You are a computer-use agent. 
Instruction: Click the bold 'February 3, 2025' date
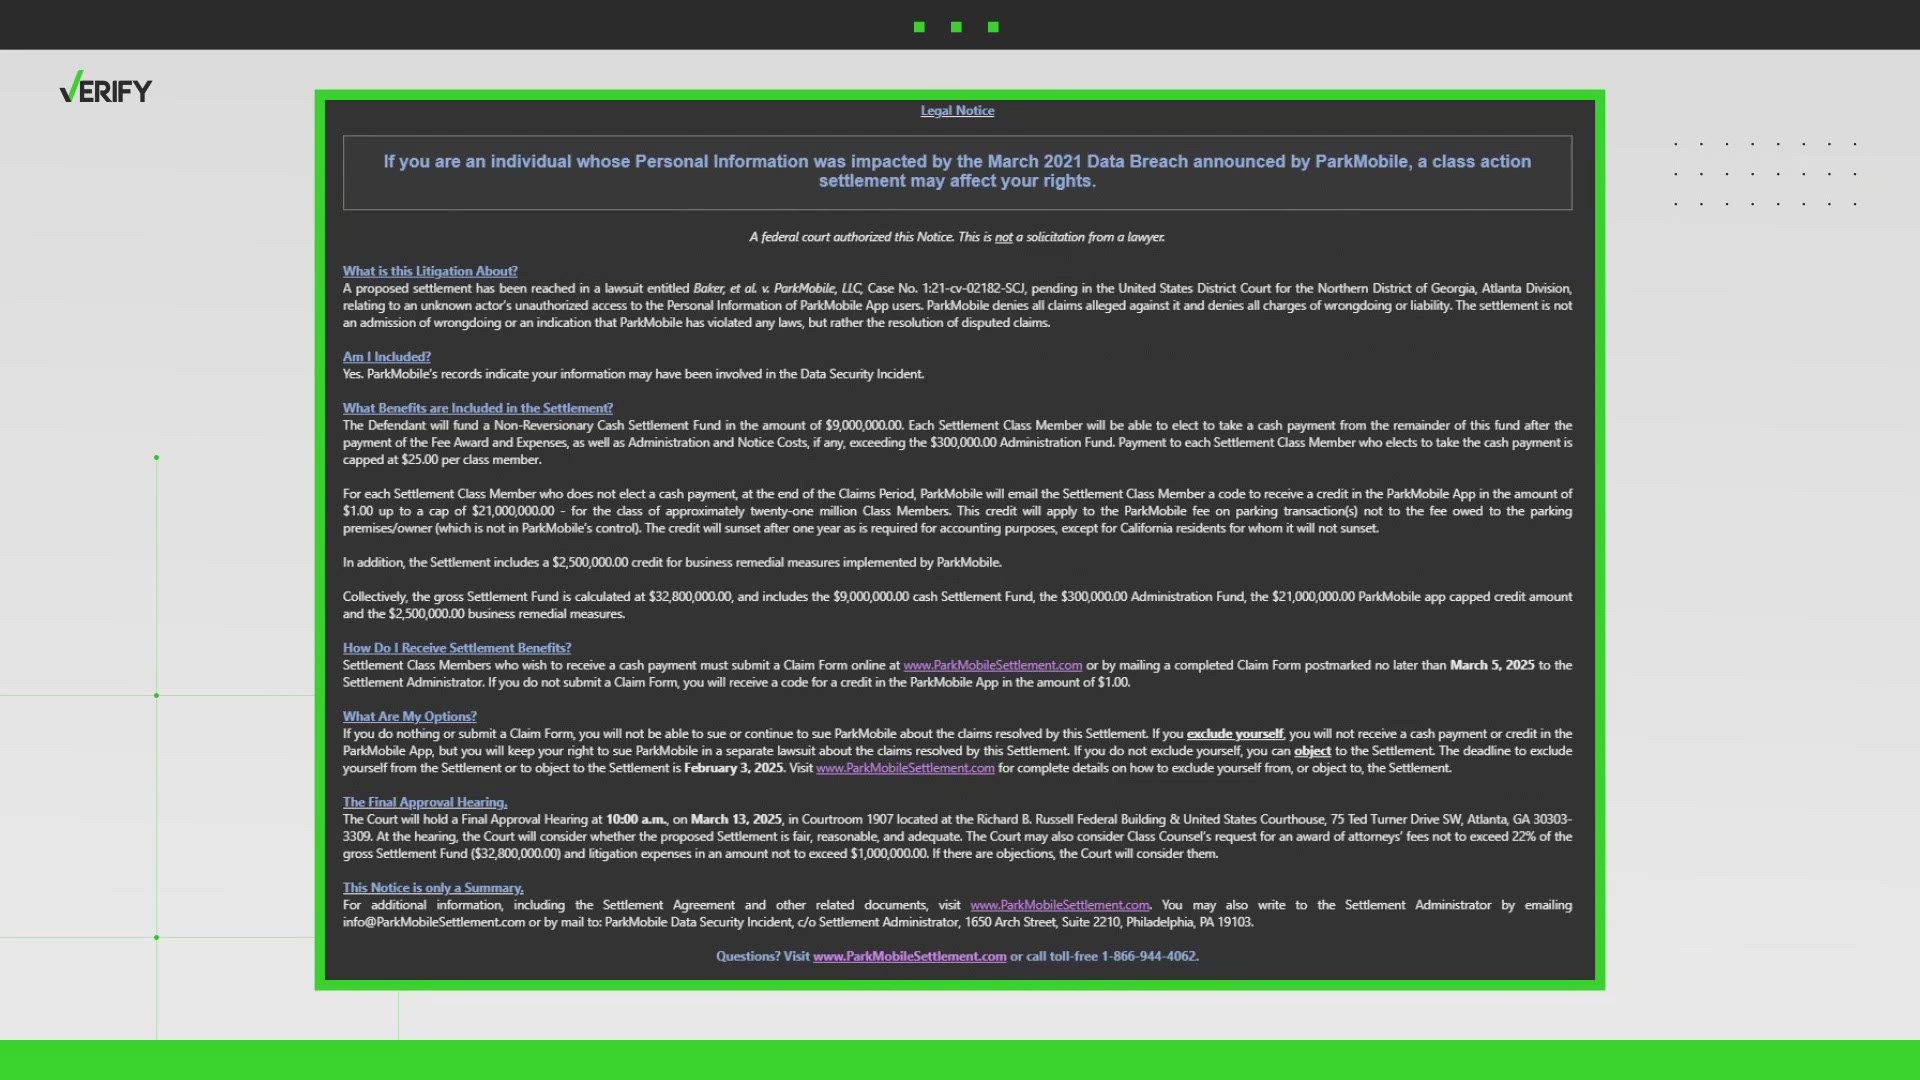734,768
